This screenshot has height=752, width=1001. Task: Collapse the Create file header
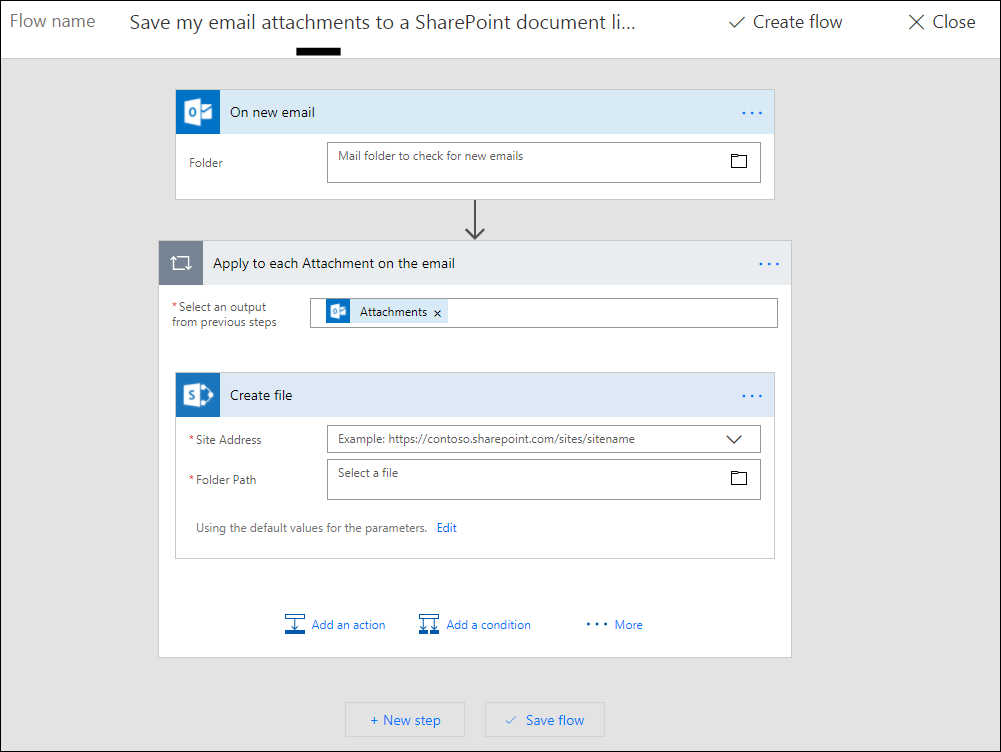pos(475,395)
